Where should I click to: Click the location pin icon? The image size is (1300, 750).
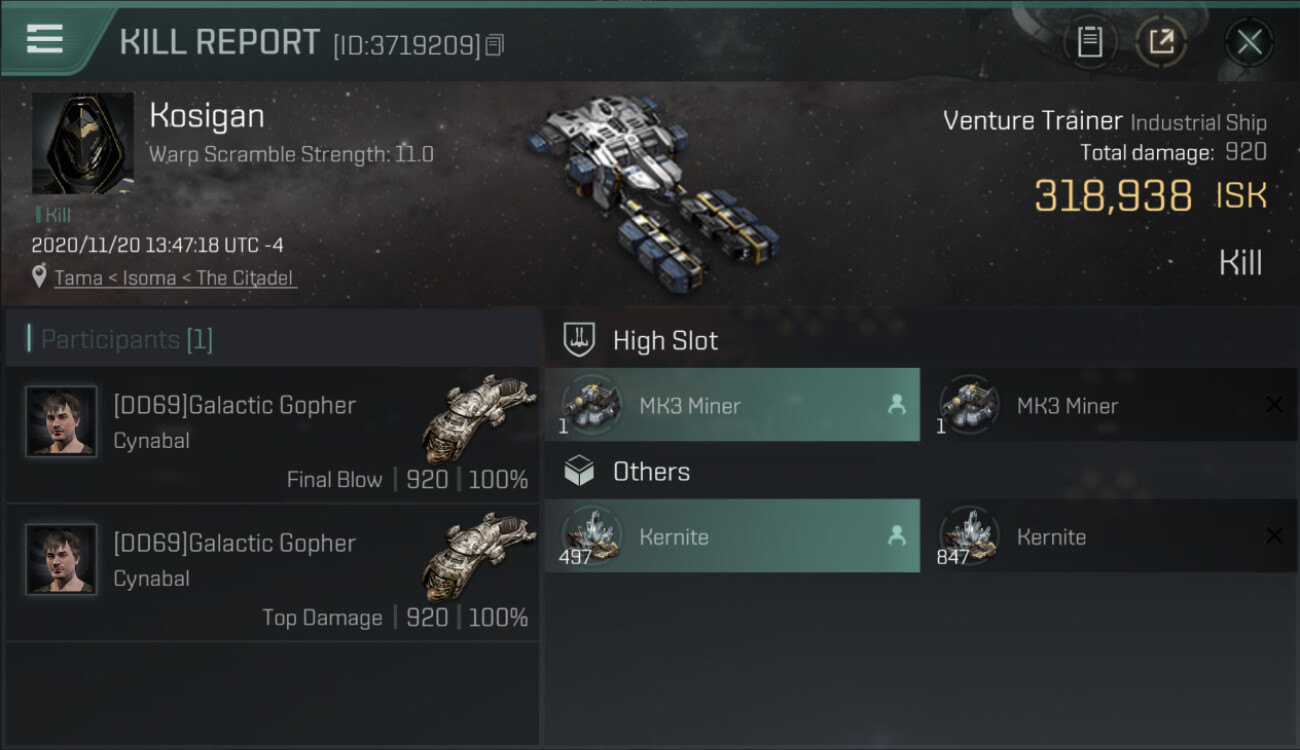[x=39, y=277]
